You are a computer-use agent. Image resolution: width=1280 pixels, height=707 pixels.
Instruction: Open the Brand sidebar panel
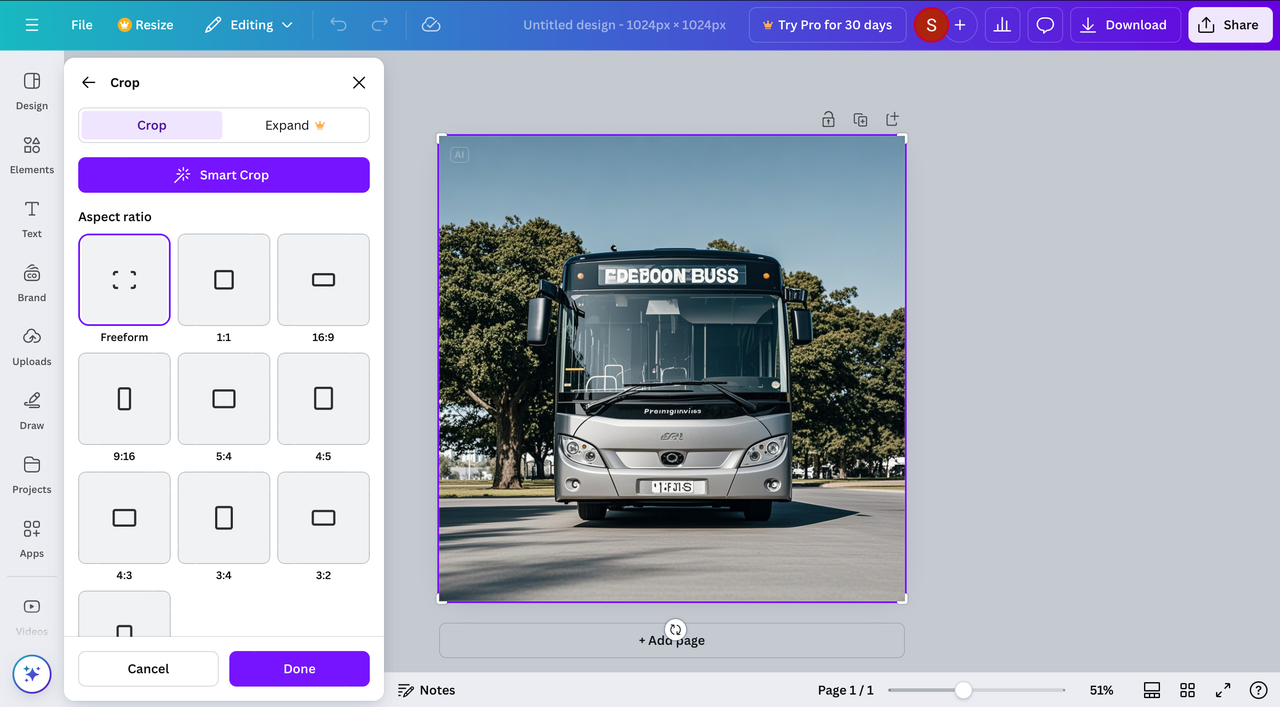[x=32, y=283]
